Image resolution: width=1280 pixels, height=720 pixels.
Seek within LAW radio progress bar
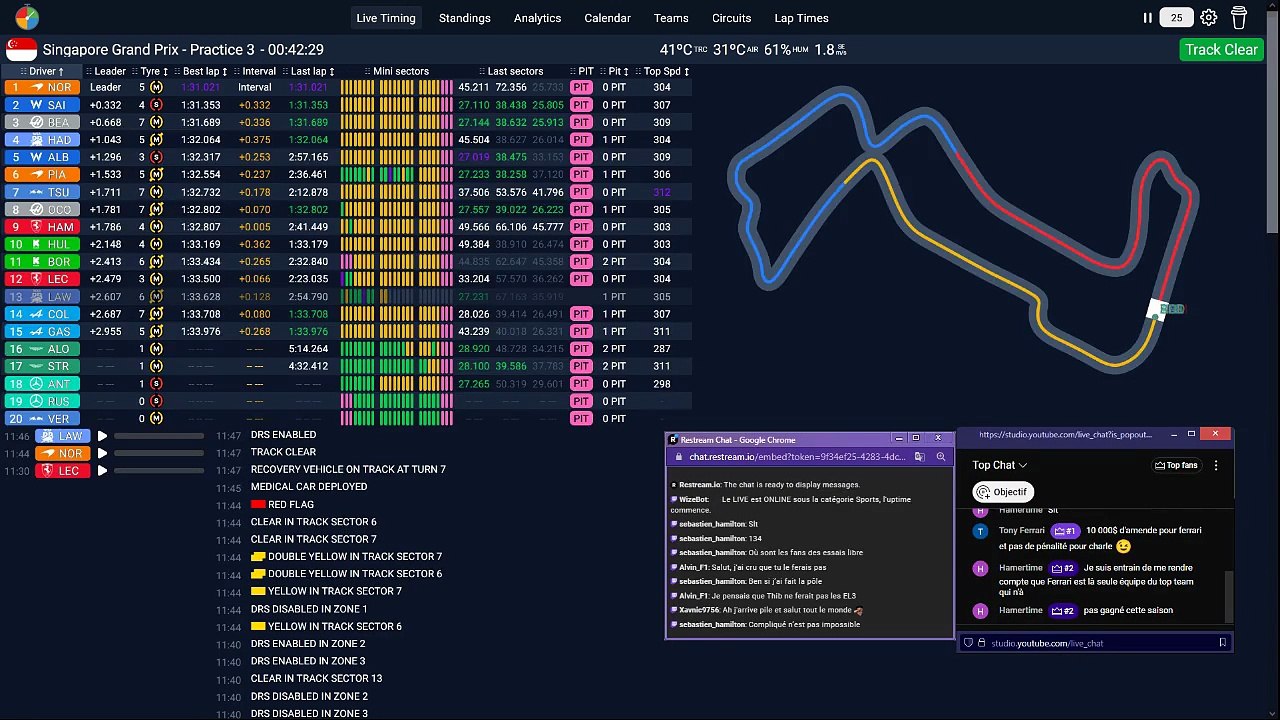pyautogui.click(x=160, y=436)
